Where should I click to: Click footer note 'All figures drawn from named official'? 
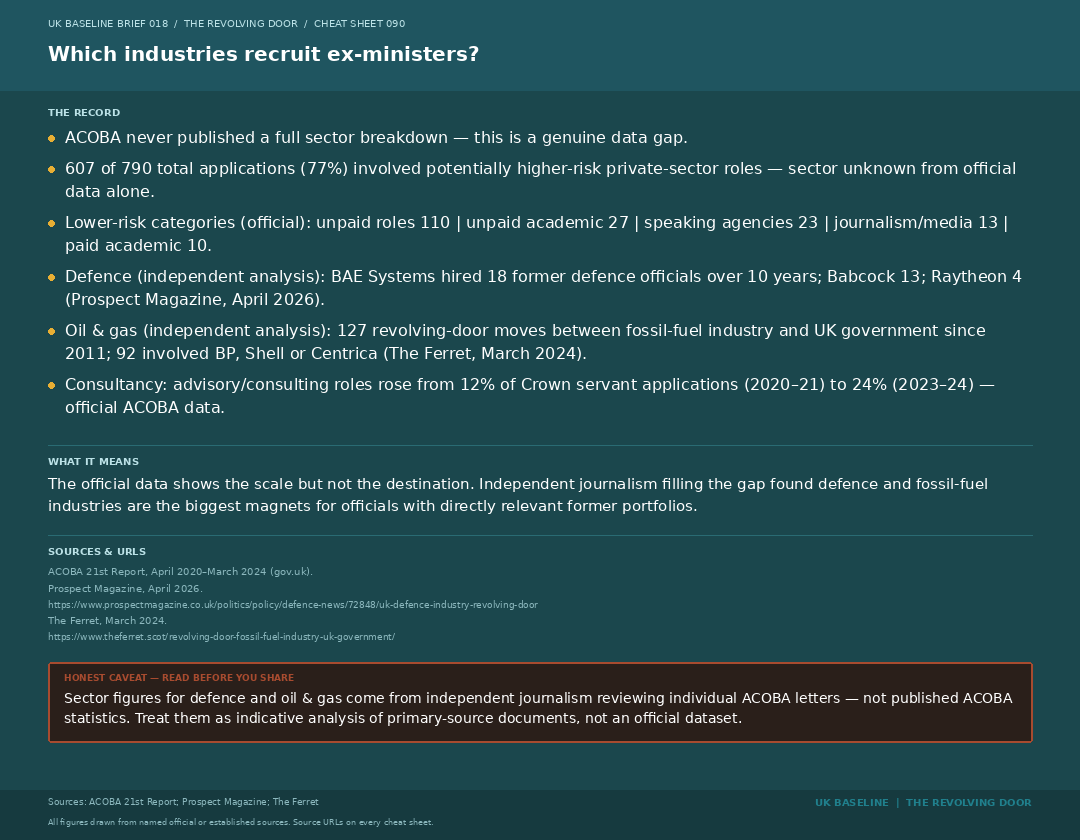coord(240,822)
